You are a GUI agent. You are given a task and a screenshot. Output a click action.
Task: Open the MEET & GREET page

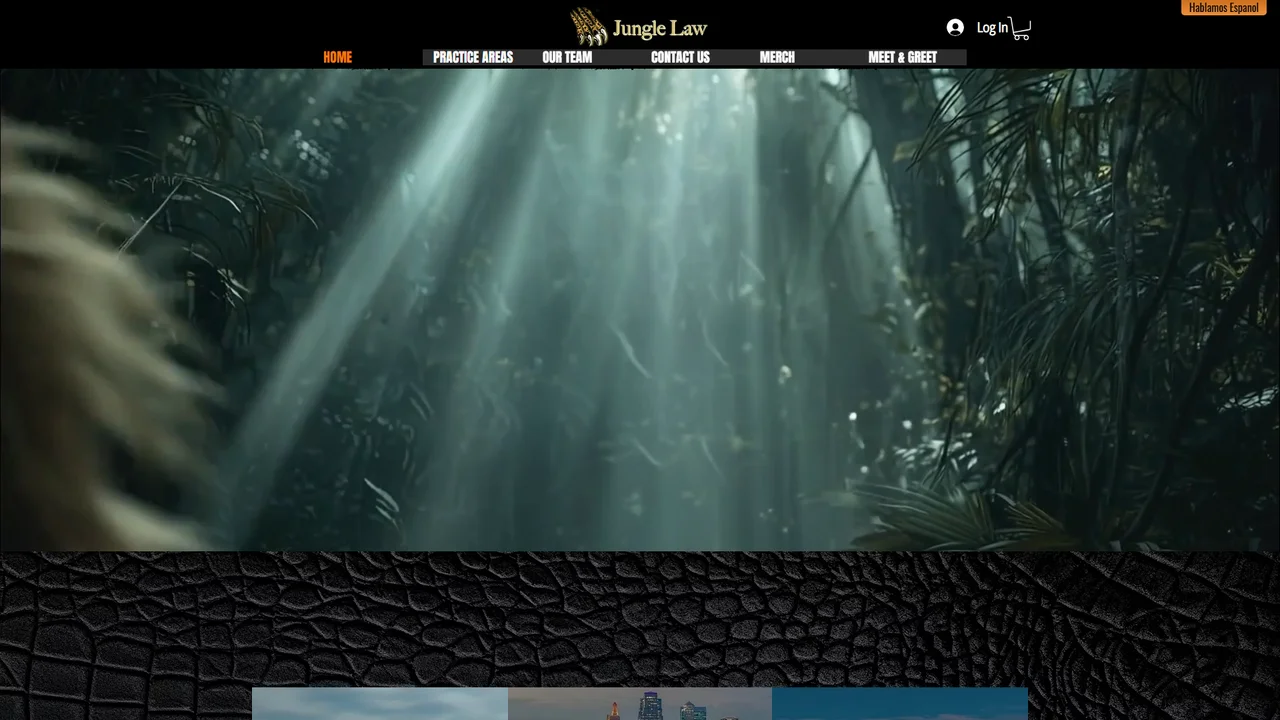[902, 57]
